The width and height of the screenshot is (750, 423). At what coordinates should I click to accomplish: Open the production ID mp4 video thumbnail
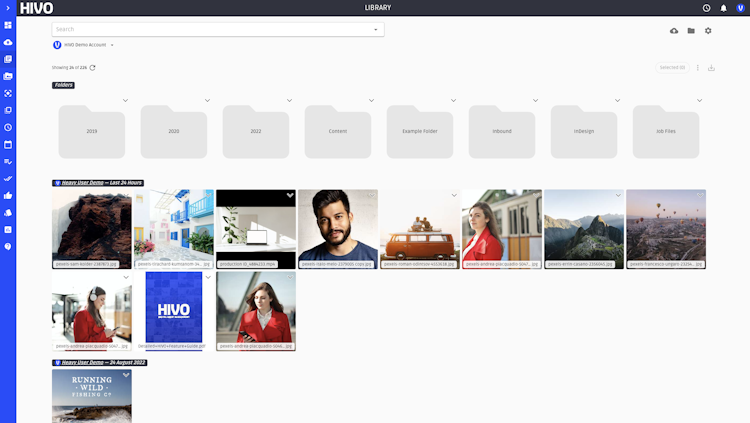pyautogui.click(x=256, y=229)
